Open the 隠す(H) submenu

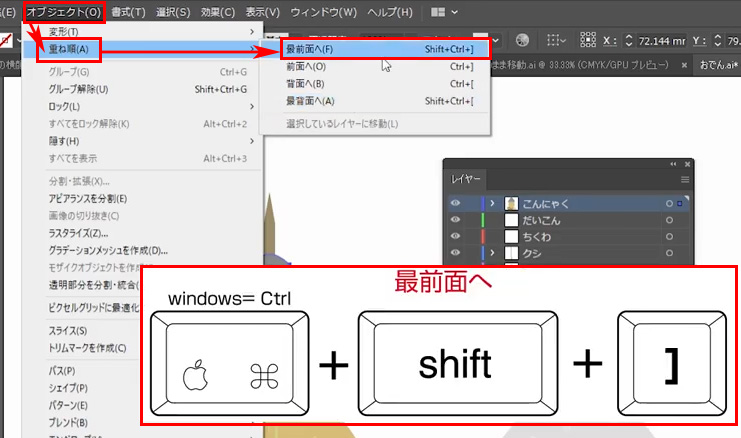click(142, 141)
